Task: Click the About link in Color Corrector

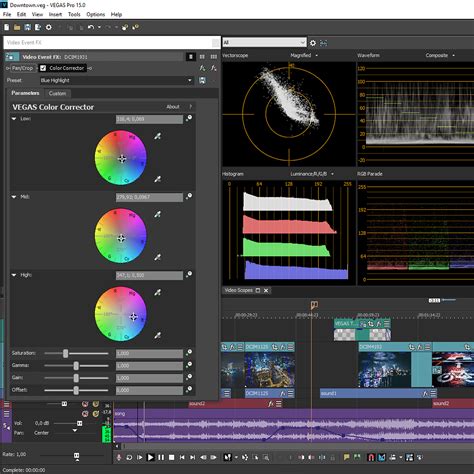Action: [173, 107]
